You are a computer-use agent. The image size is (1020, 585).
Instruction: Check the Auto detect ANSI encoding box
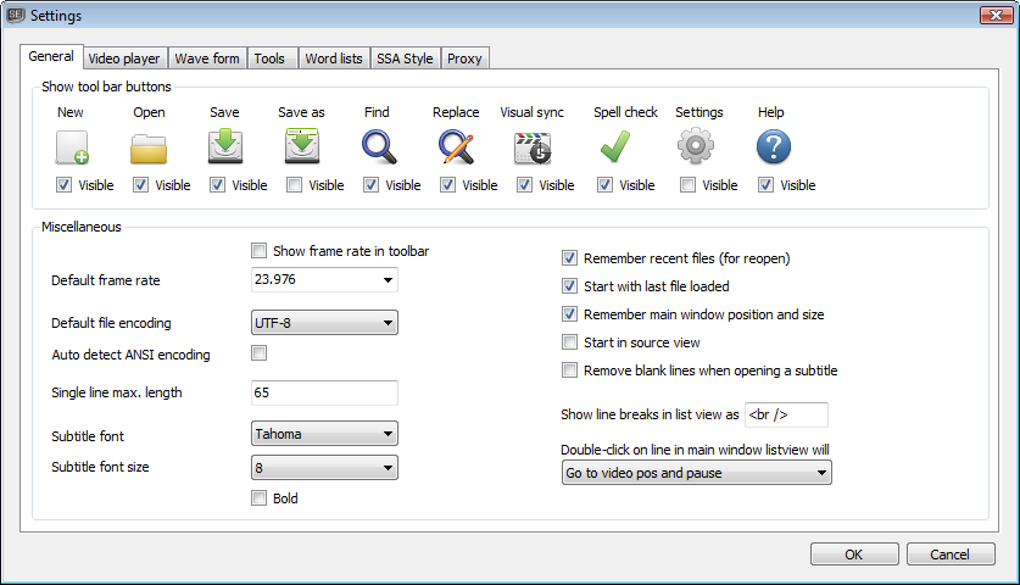[258, 353]
